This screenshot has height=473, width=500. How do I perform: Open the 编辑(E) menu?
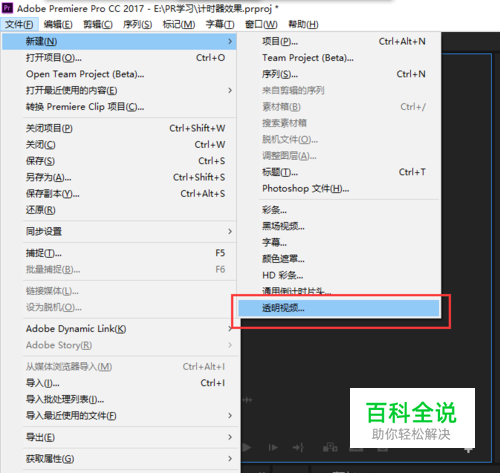click(x=58, y=24)
